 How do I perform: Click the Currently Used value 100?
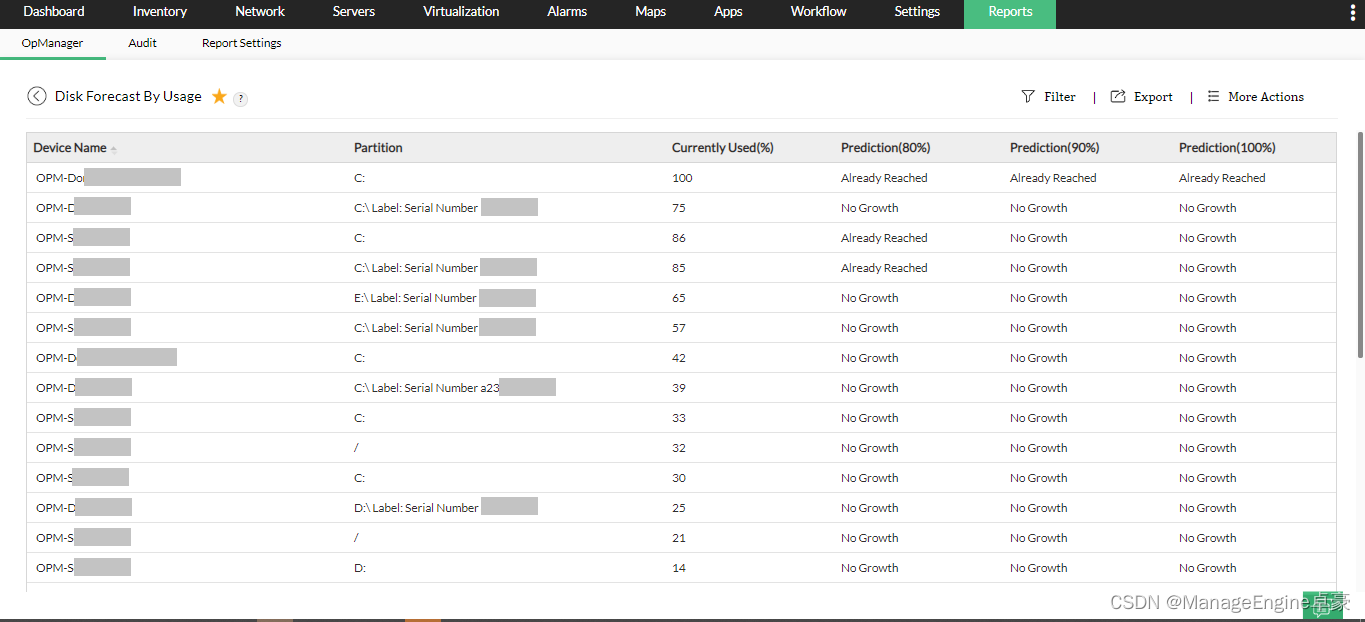tap(682, 178)
